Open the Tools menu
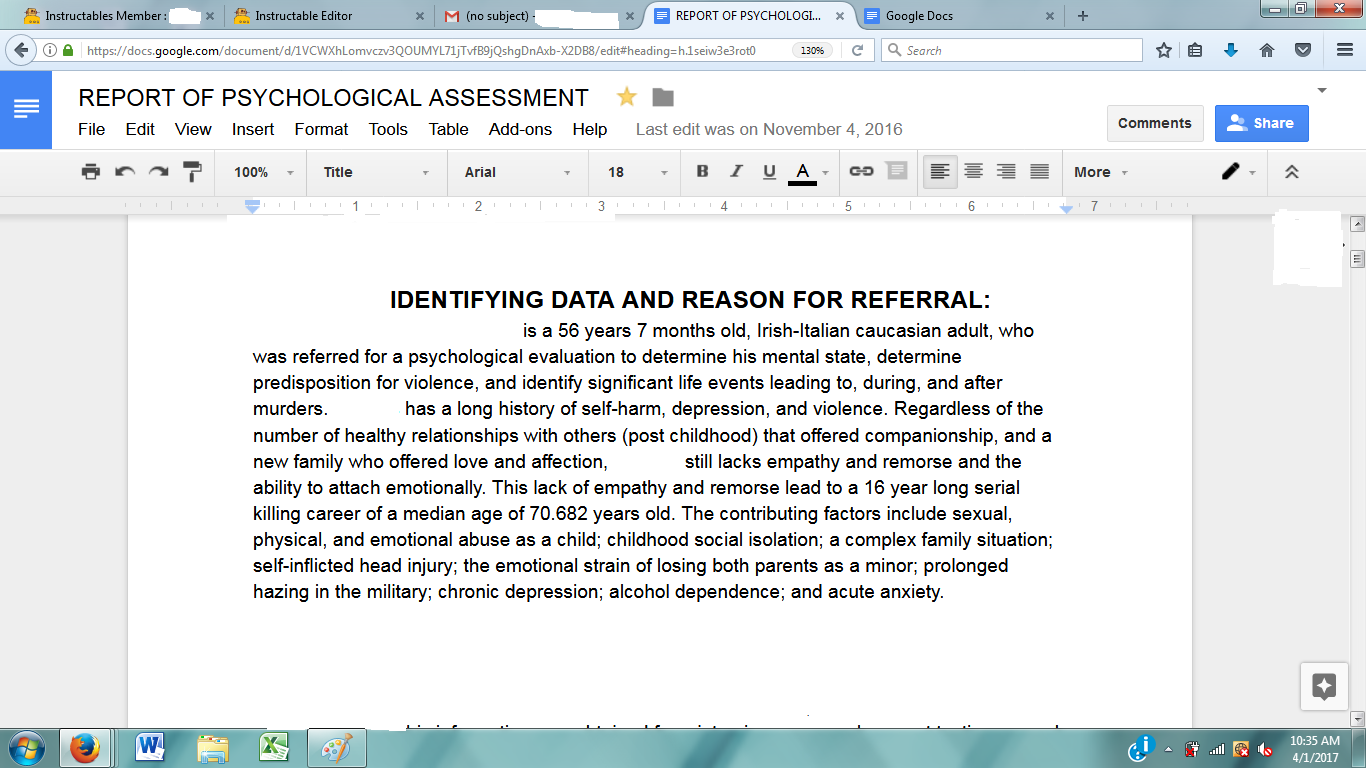The image size is (1366, 768). 388,129
